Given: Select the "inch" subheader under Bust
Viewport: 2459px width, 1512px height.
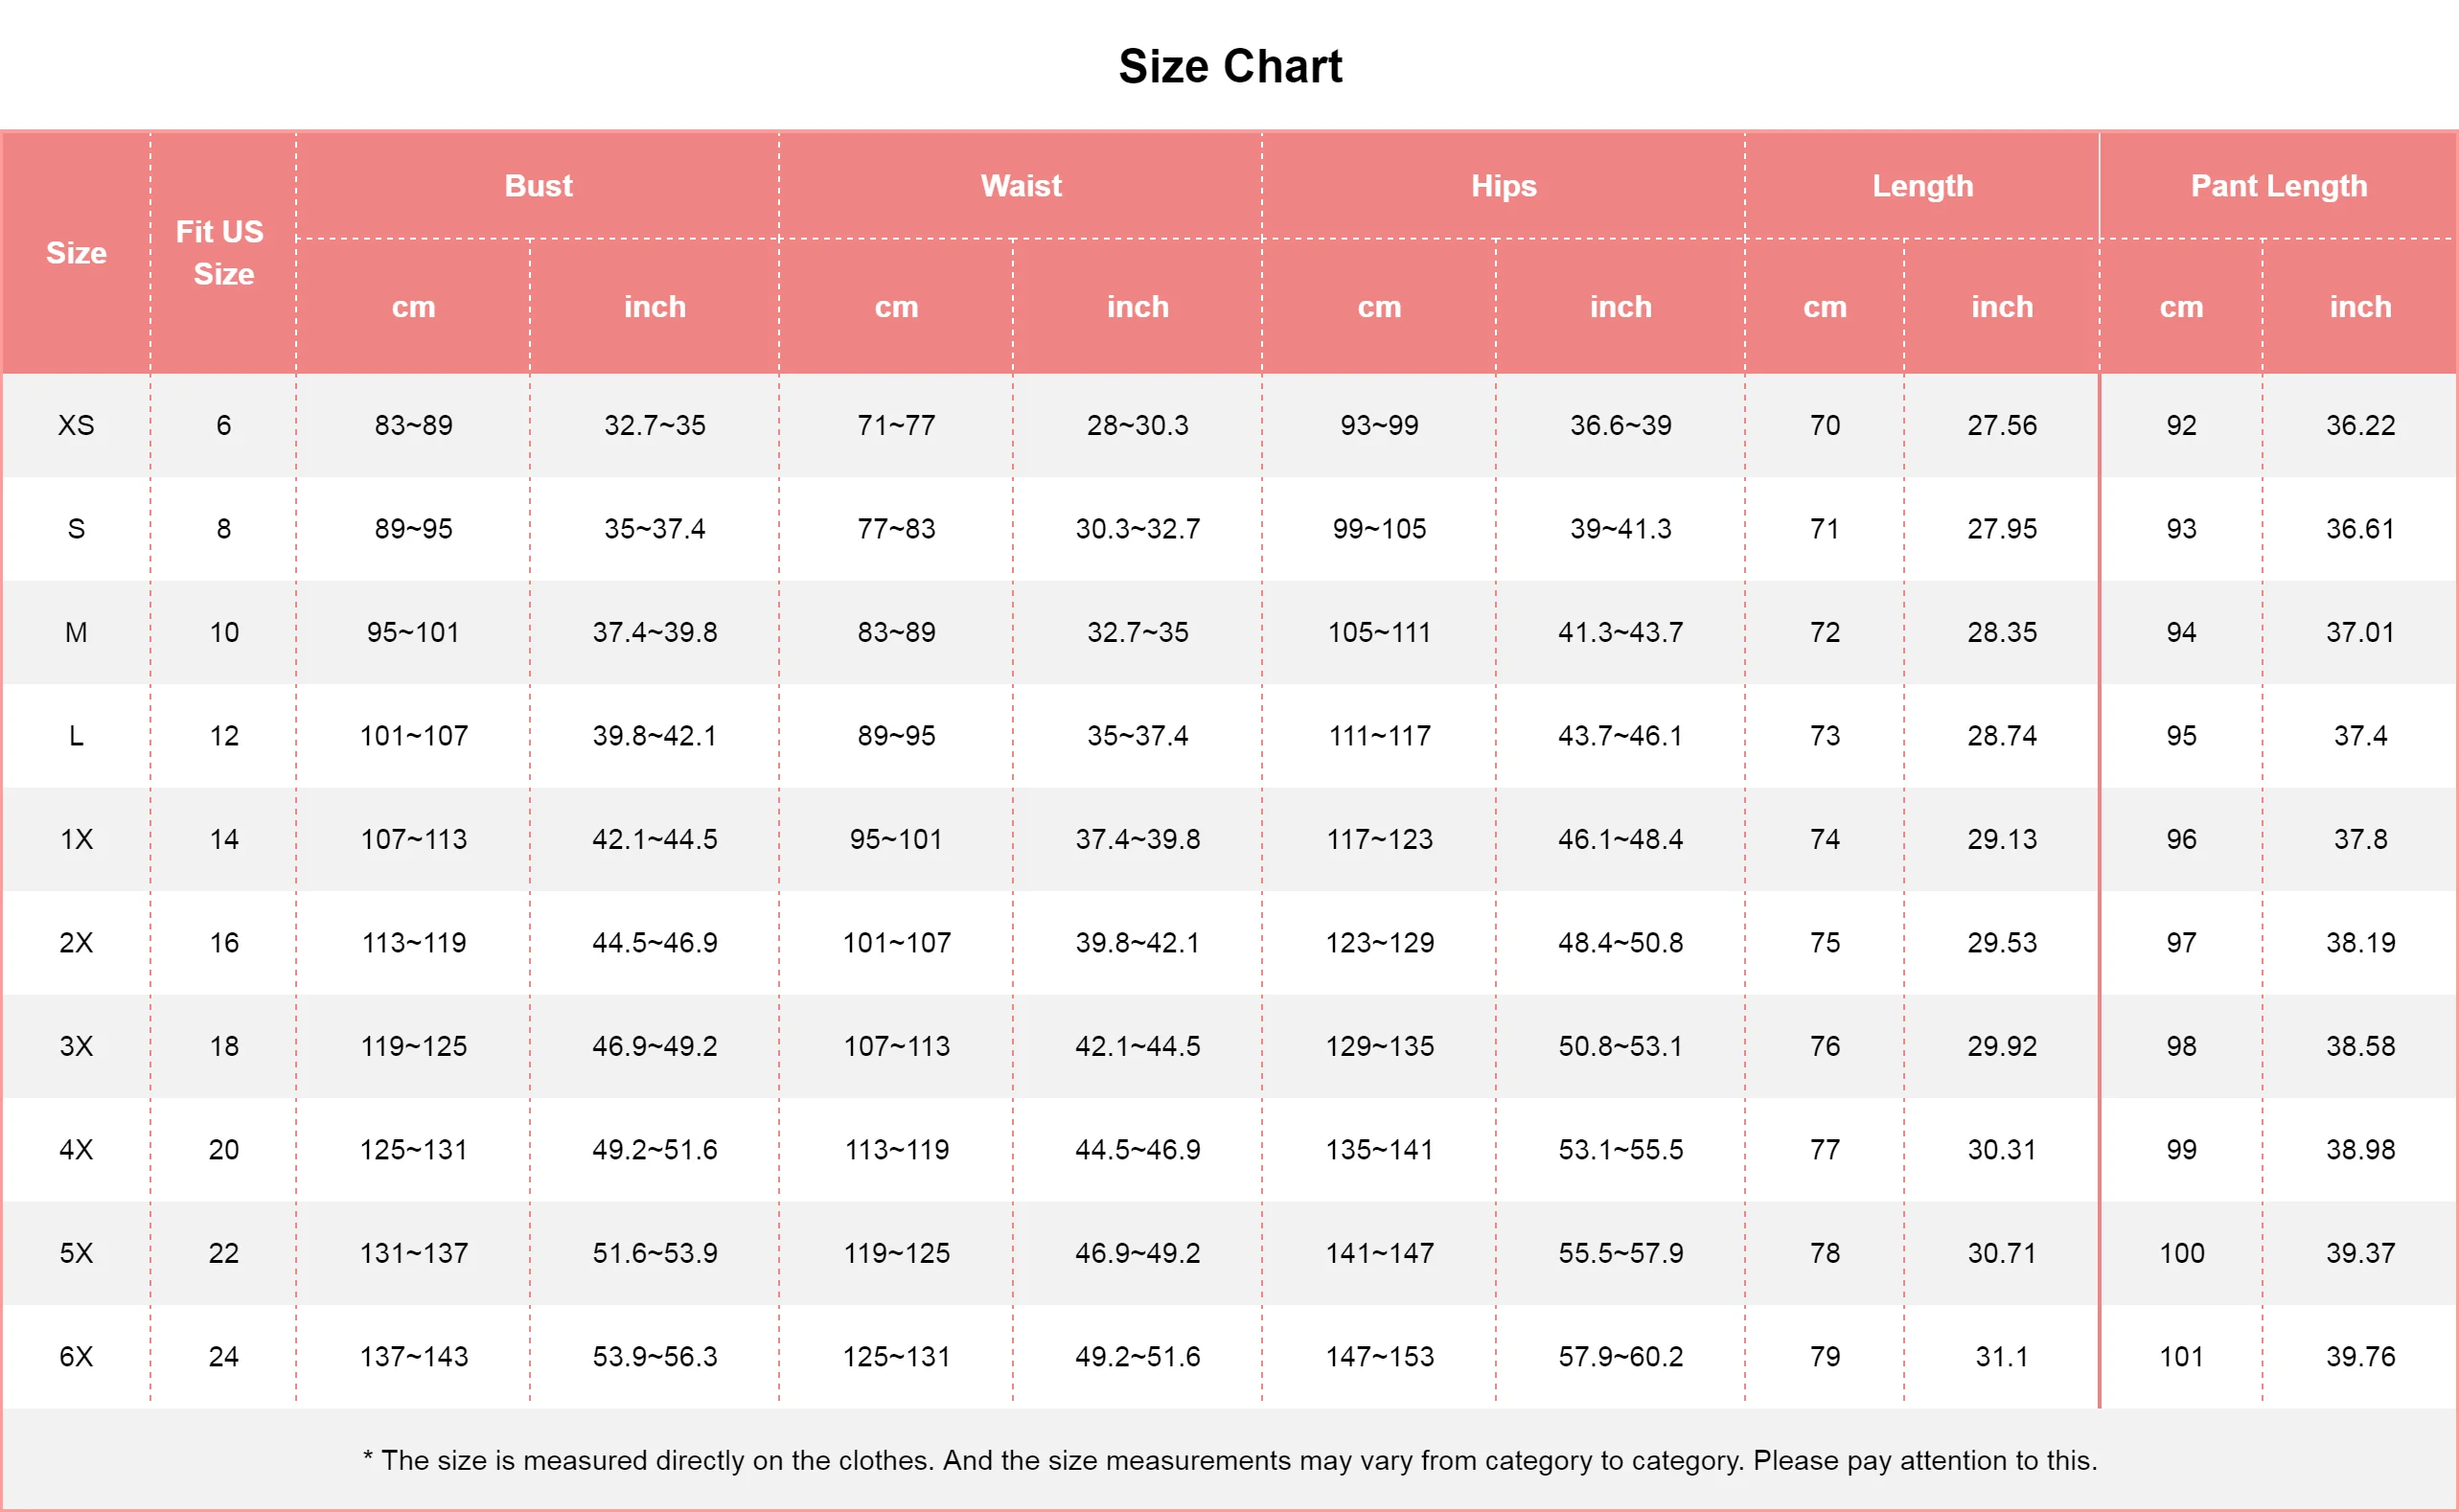Looking at the screenshot, I should [655, 307].
